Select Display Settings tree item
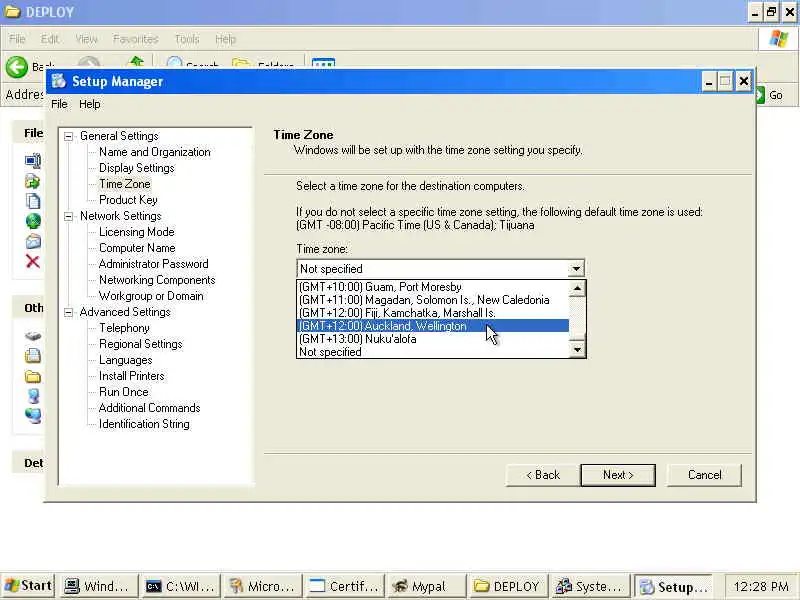The width and height of the screenshot is (800, 600). [x=137, y=168]
